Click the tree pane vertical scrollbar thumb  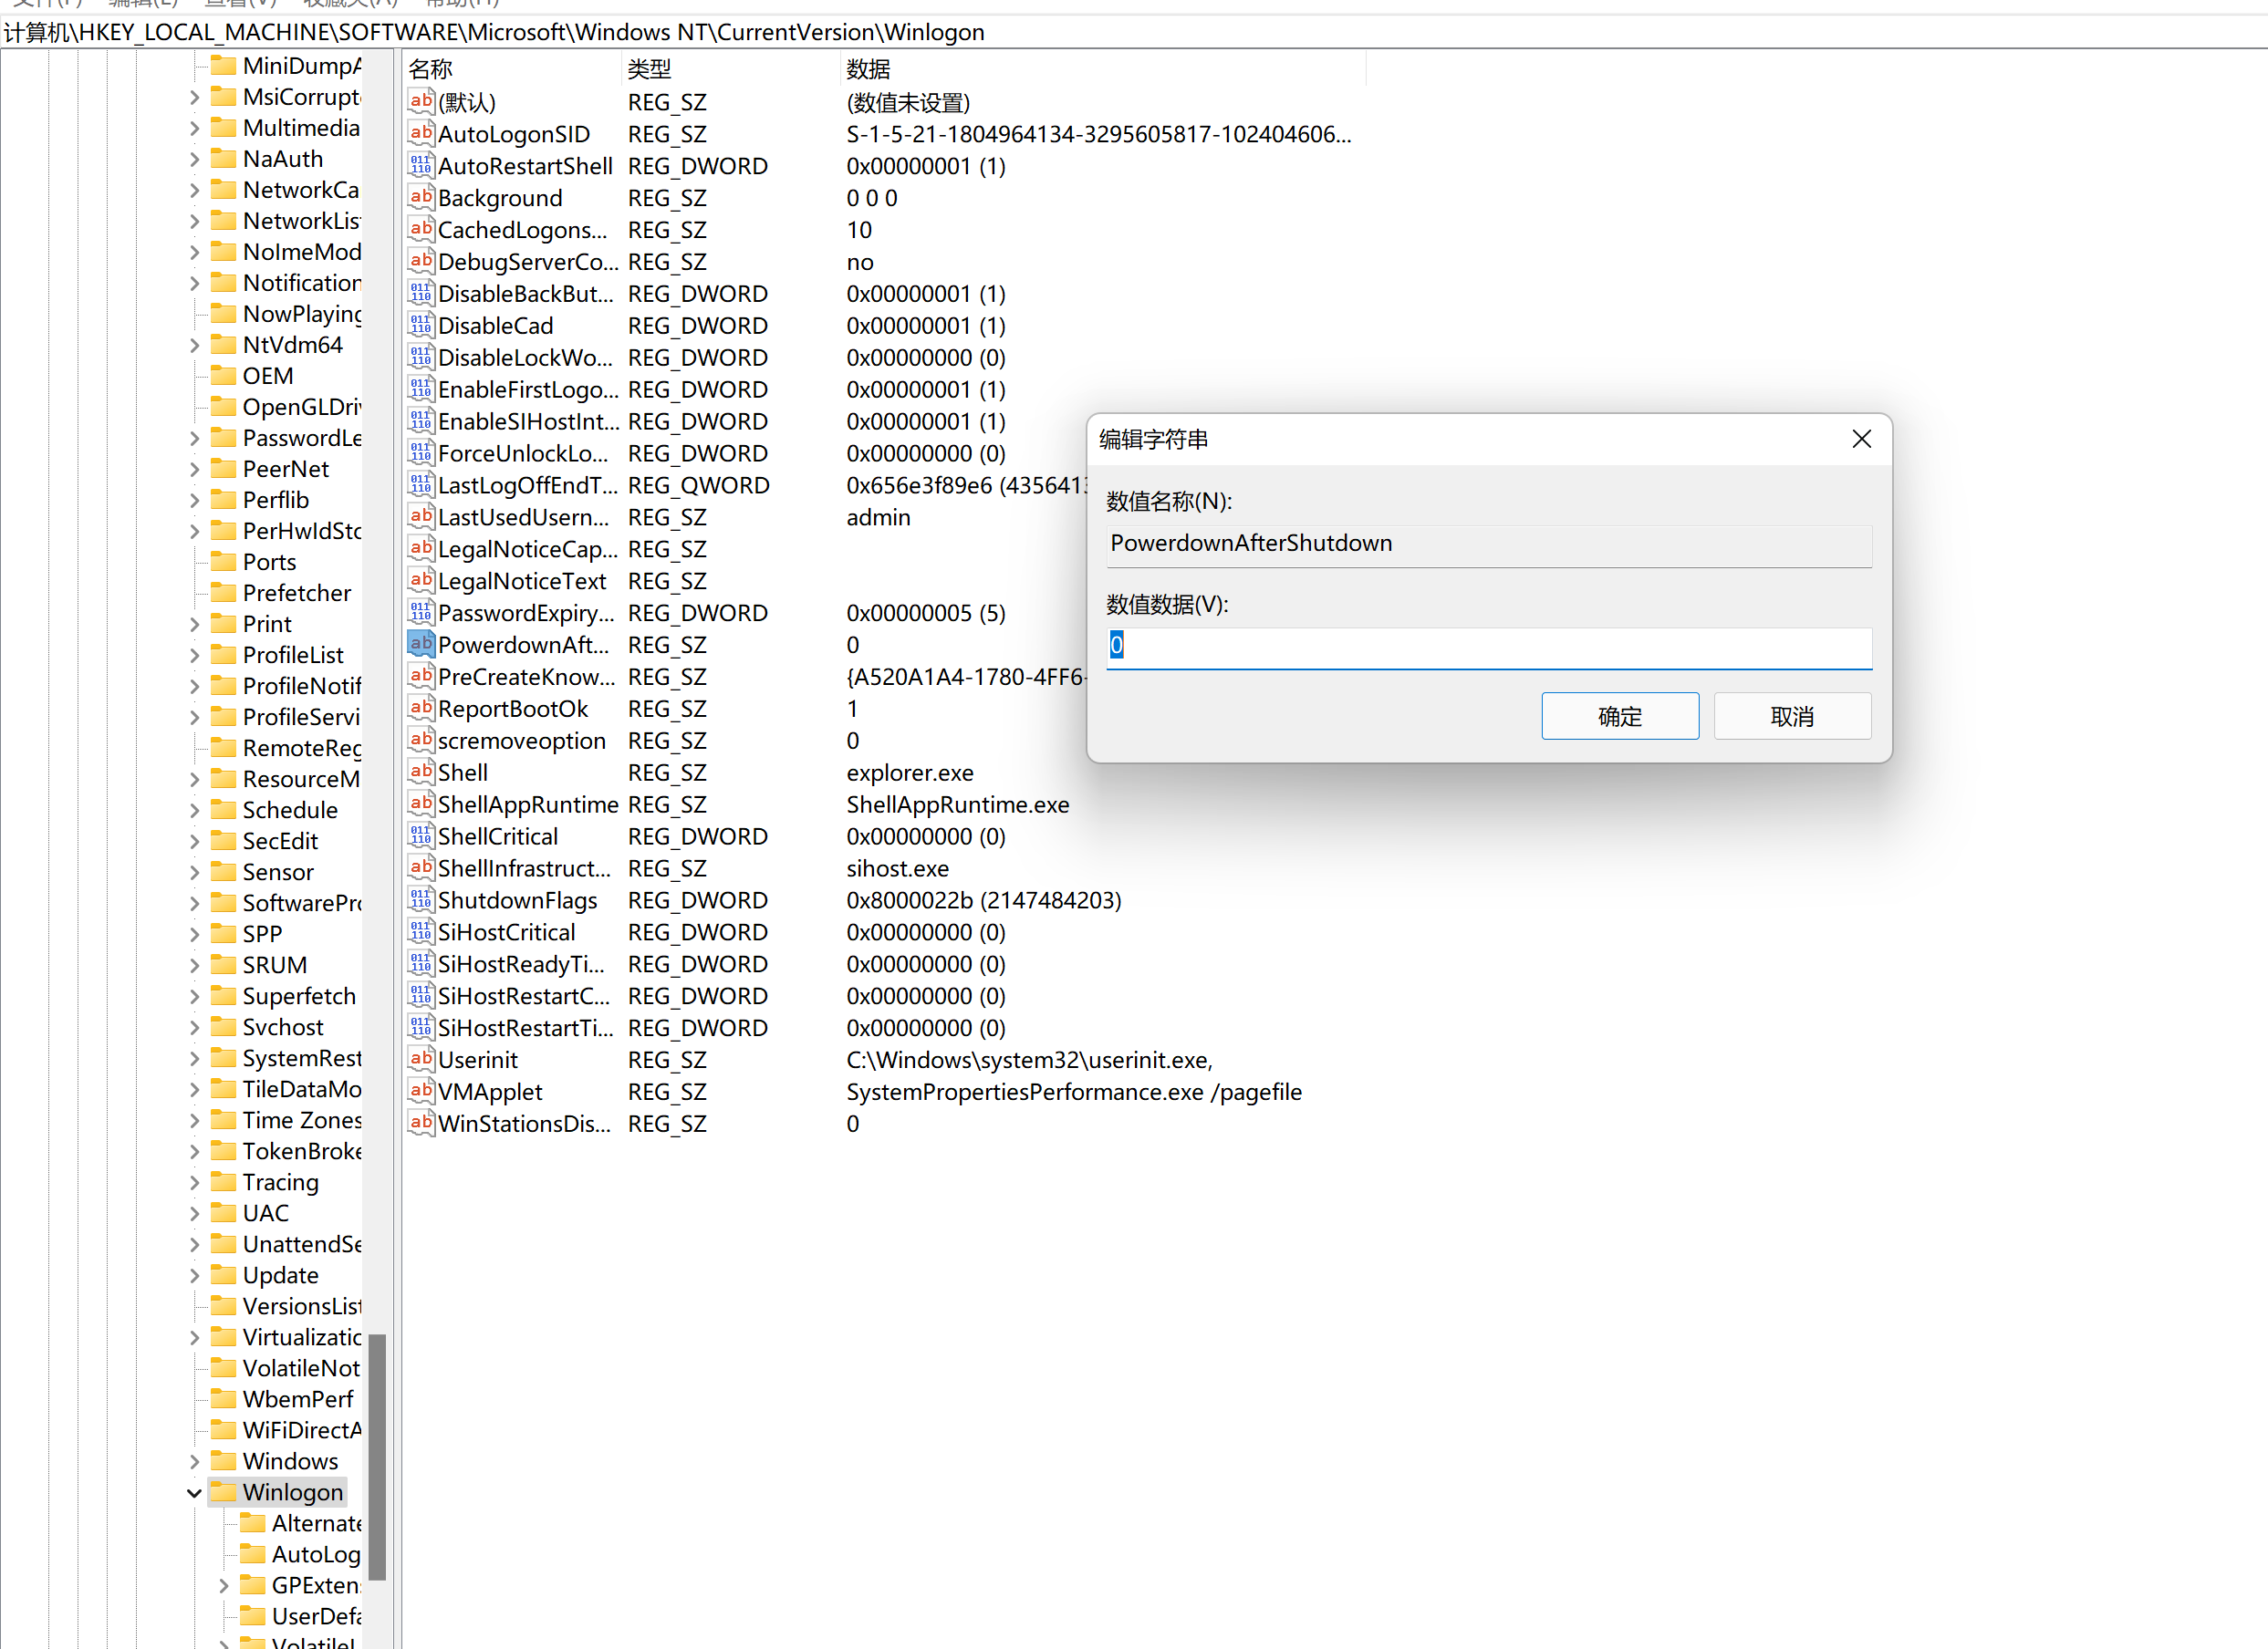pos(377,1455)
